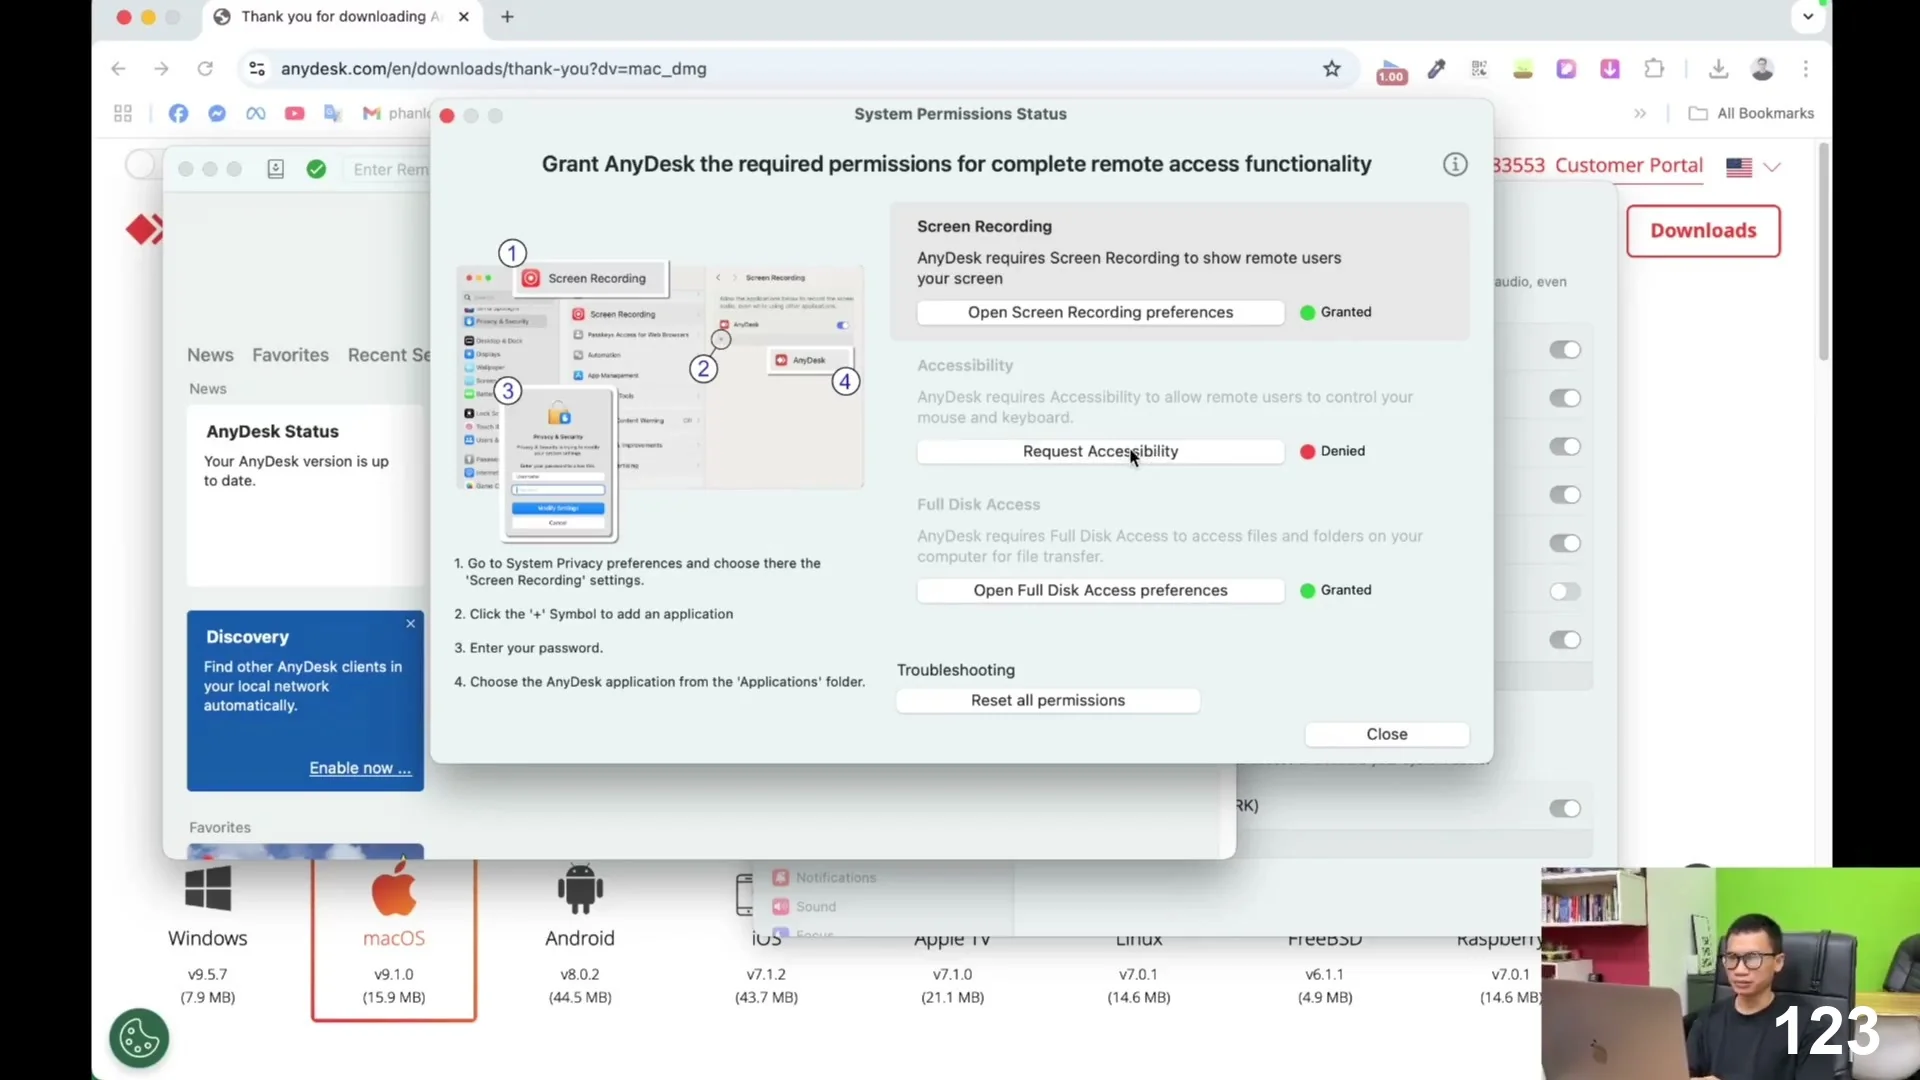The height and width of the screenshot is (1080, 1920).
Task: Open the Meta bookmark
Action: 256,114
